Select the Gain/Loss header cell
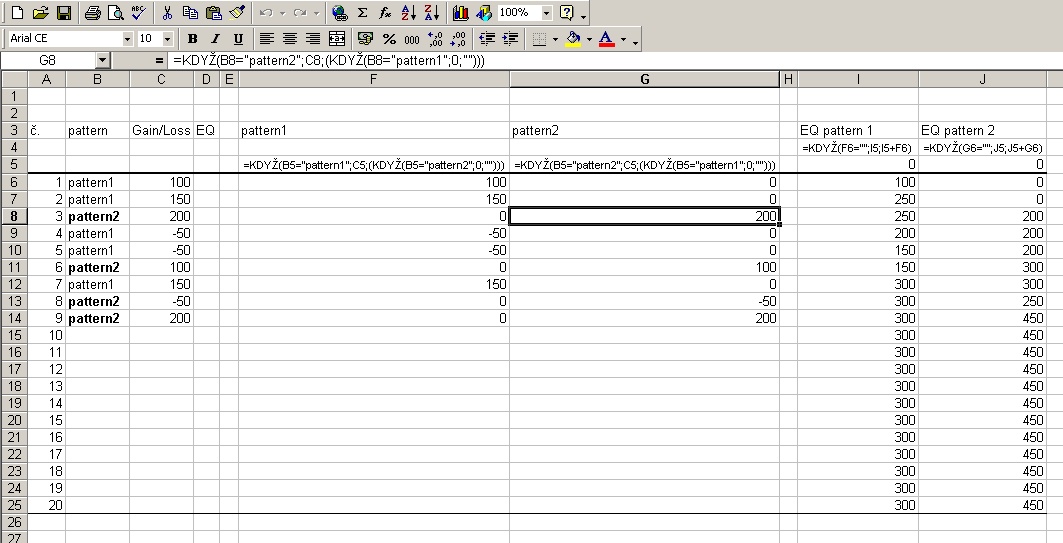The image size is (1063, 543). [x=161, y=131]
